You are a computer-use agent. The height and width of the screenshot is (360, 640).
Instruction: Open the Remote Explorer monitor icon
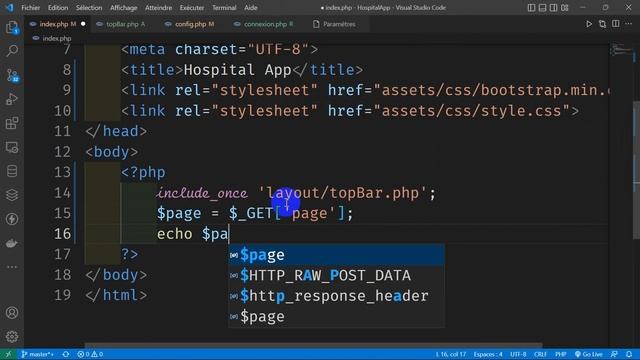coord(12,147)
